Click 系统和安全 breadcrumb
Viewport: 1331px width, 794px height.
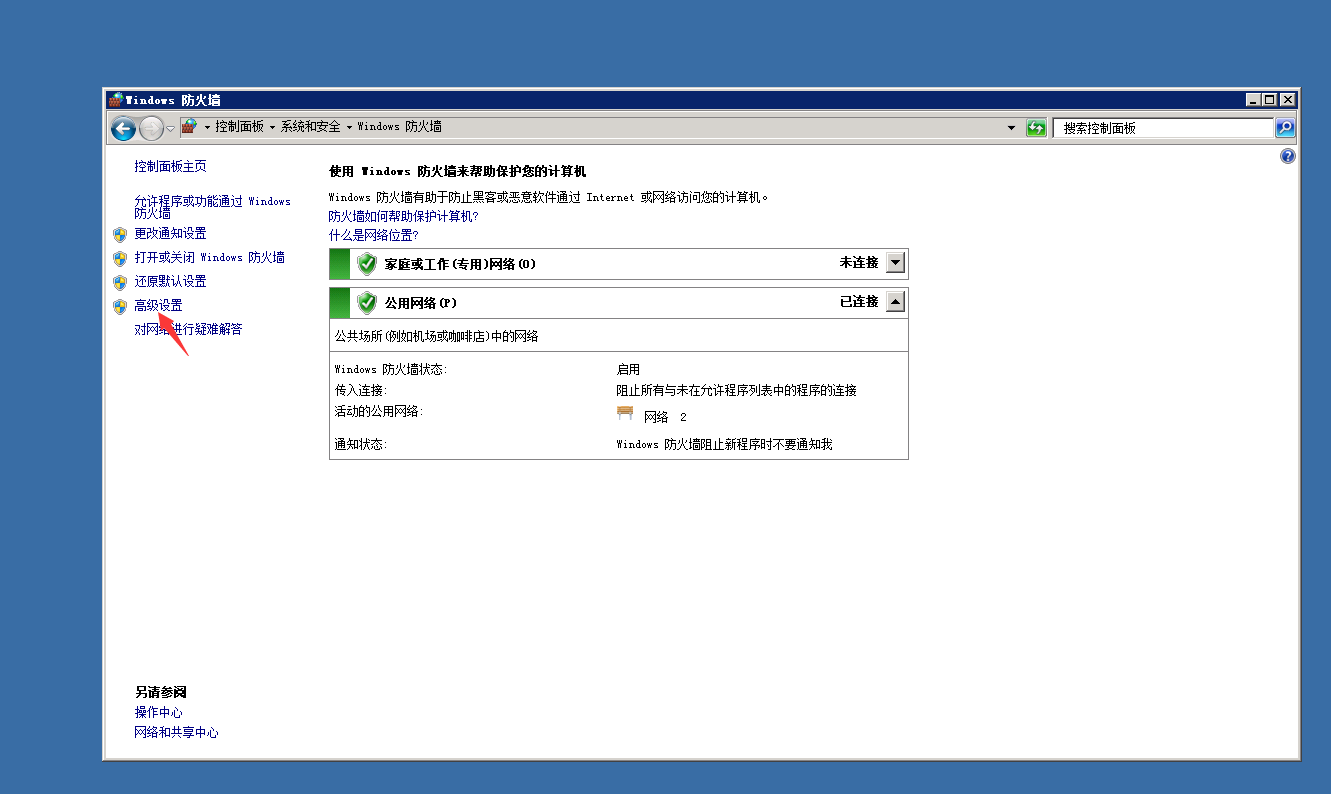point(310,127)
